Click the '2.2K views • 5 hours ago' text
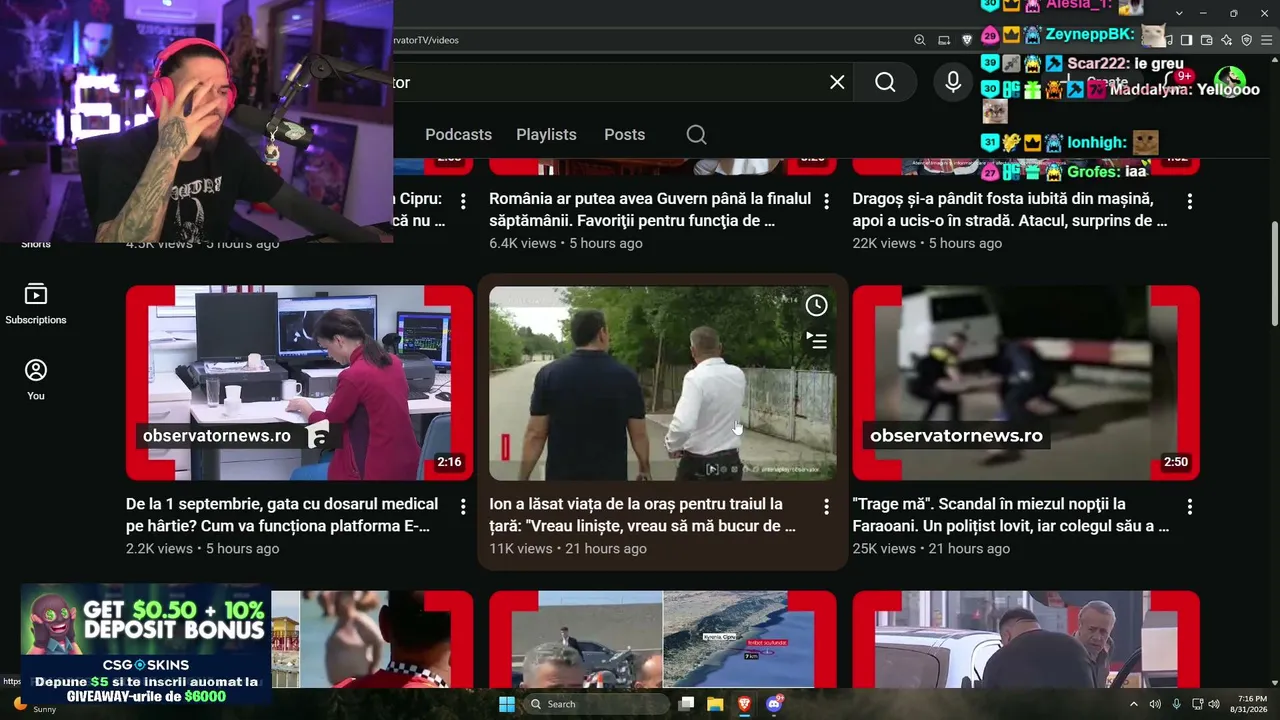1280x720 pixels. (x=202, y=548)
